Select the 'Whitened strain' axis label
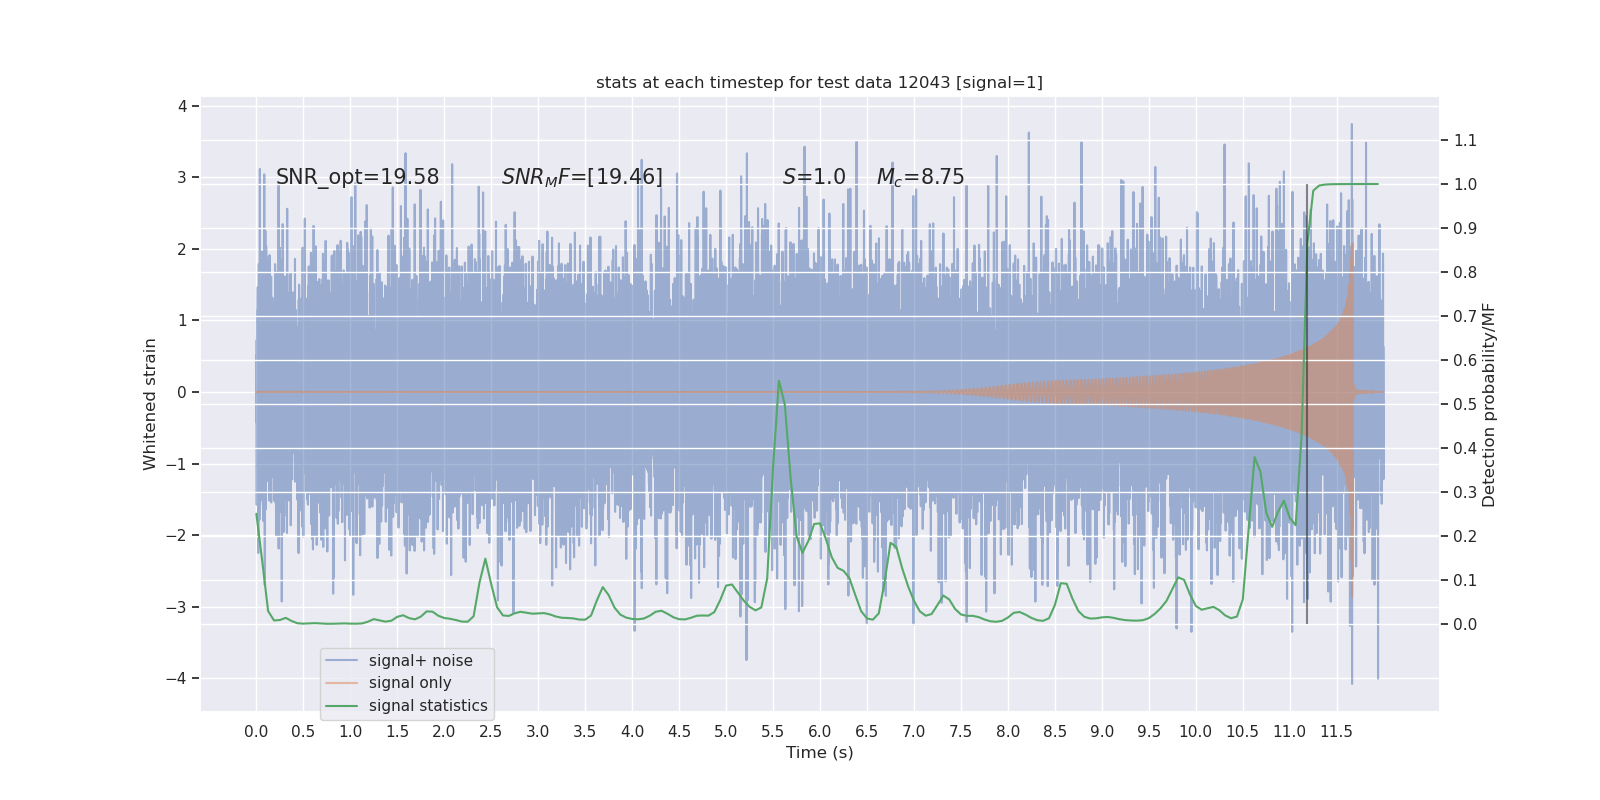Viewport: 1600px width, 800px height. tap(150, 404)
